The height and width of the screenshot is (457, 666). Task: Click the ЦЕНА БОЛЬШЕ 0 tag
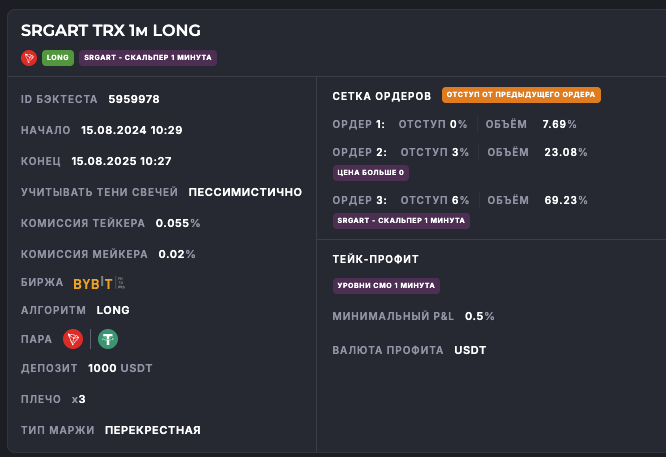pos(372,173)
